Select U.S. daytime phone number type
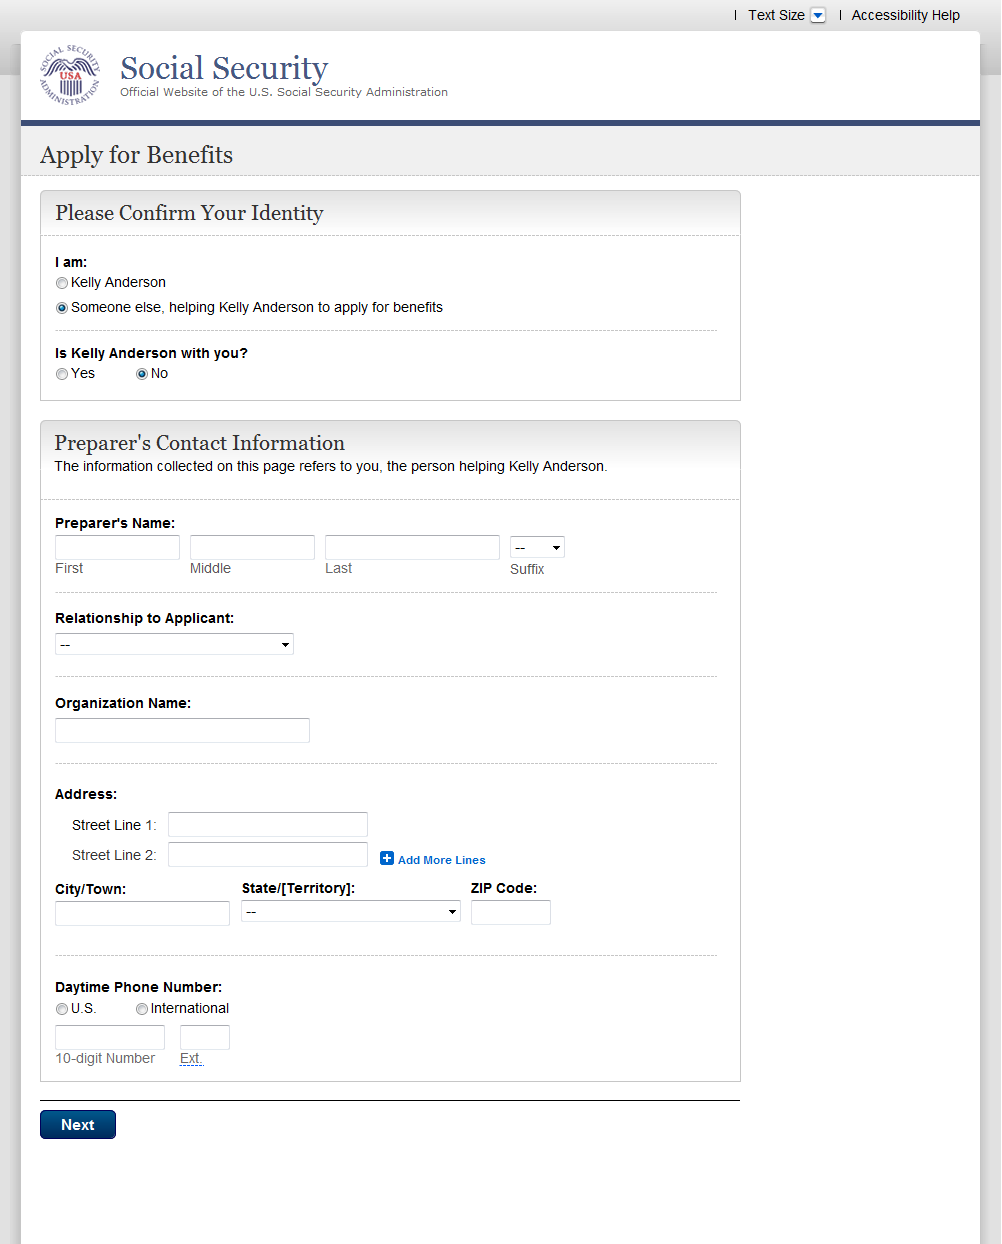 pos(62,1009)
